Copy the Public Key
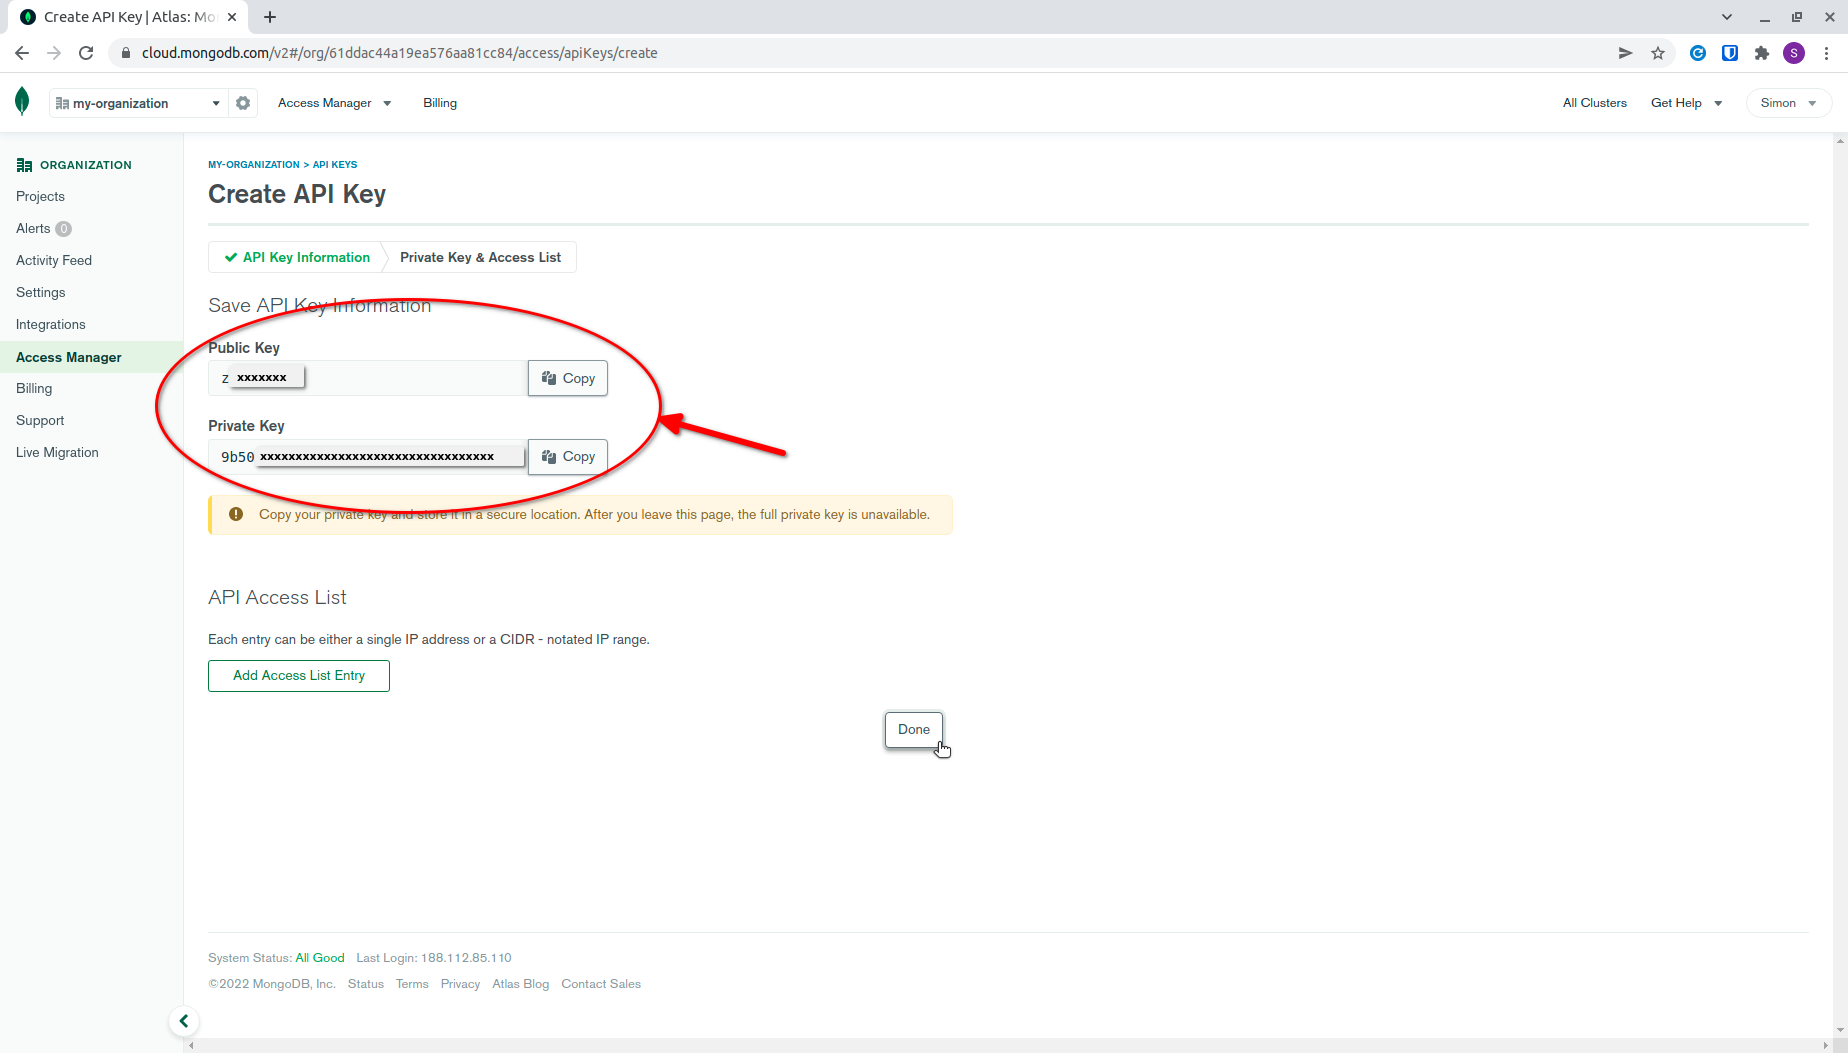The image size is (1848, 1053). [x=568, y=378]
